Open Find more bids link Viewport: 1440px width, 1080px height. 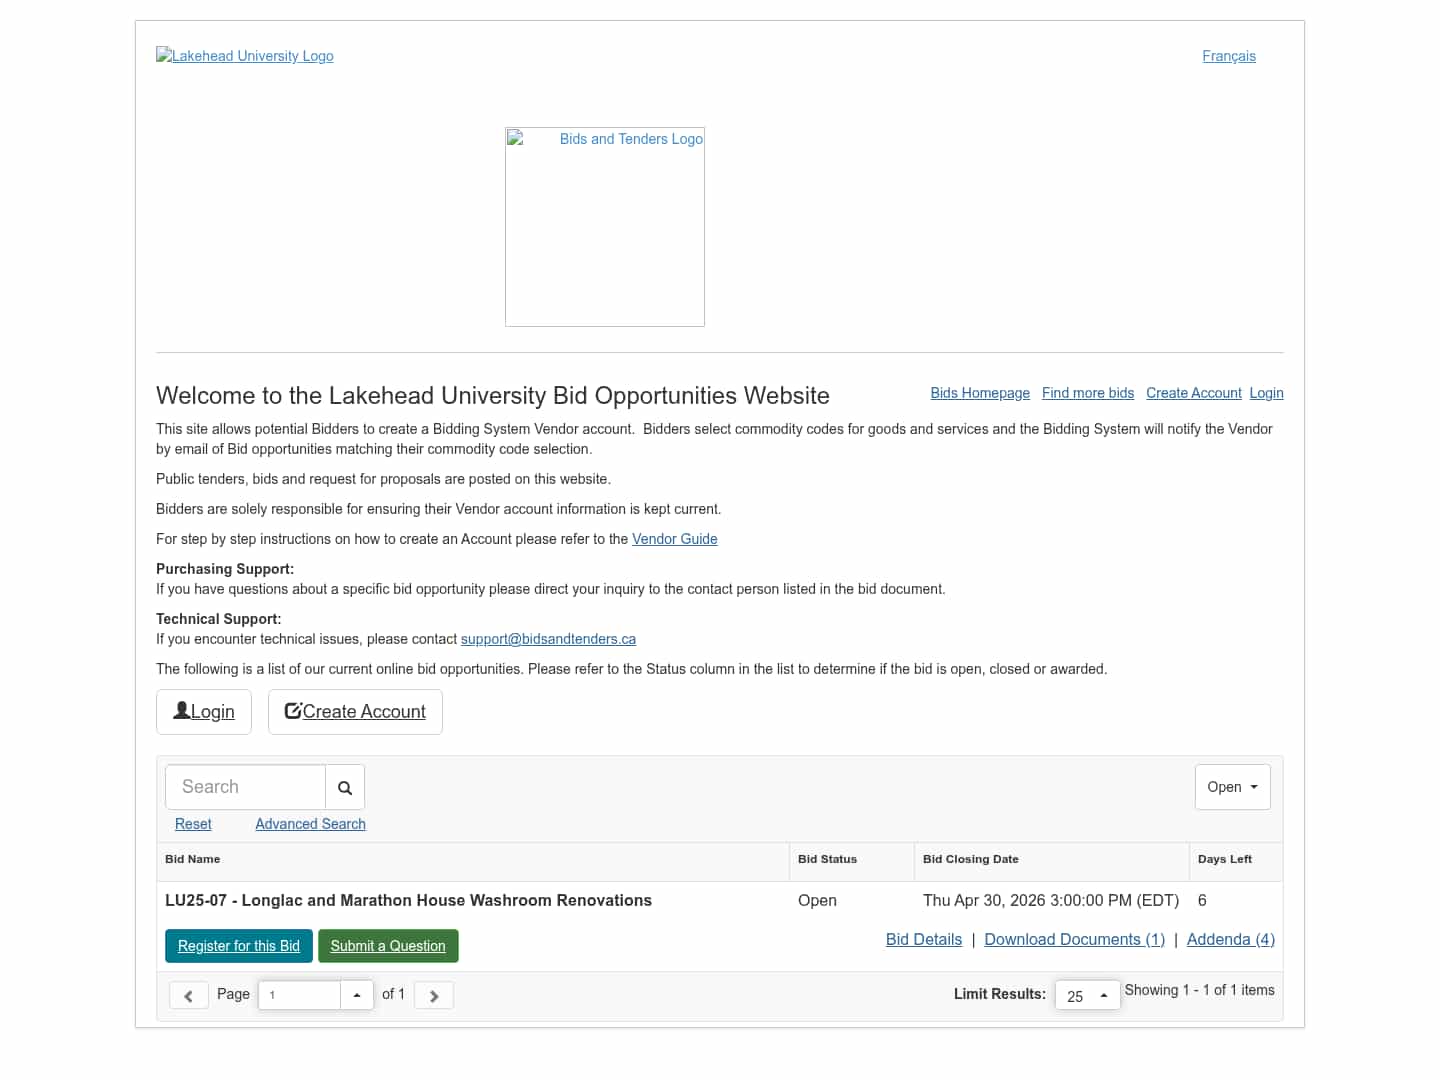pos(1088,393)
